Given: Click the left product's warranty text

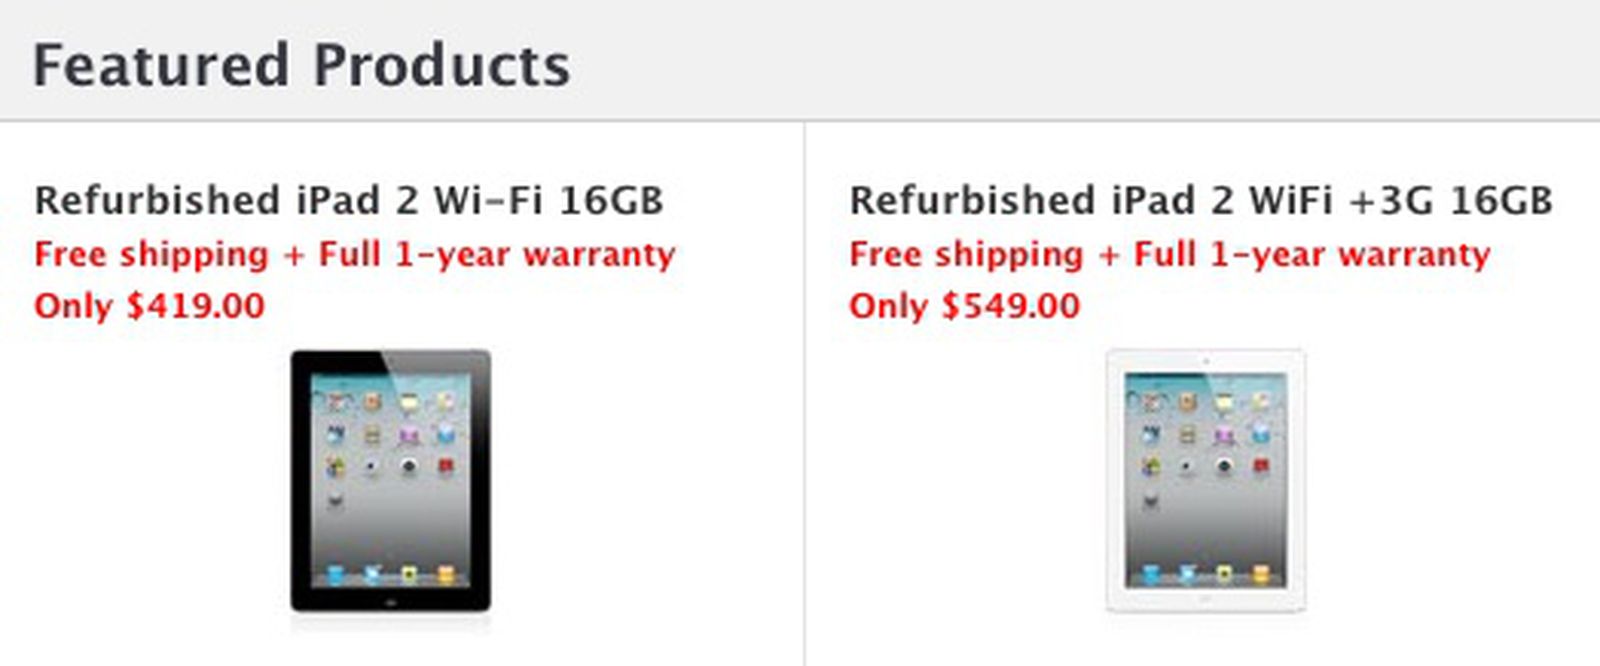Looking at the screenshot, I should 355,255.
